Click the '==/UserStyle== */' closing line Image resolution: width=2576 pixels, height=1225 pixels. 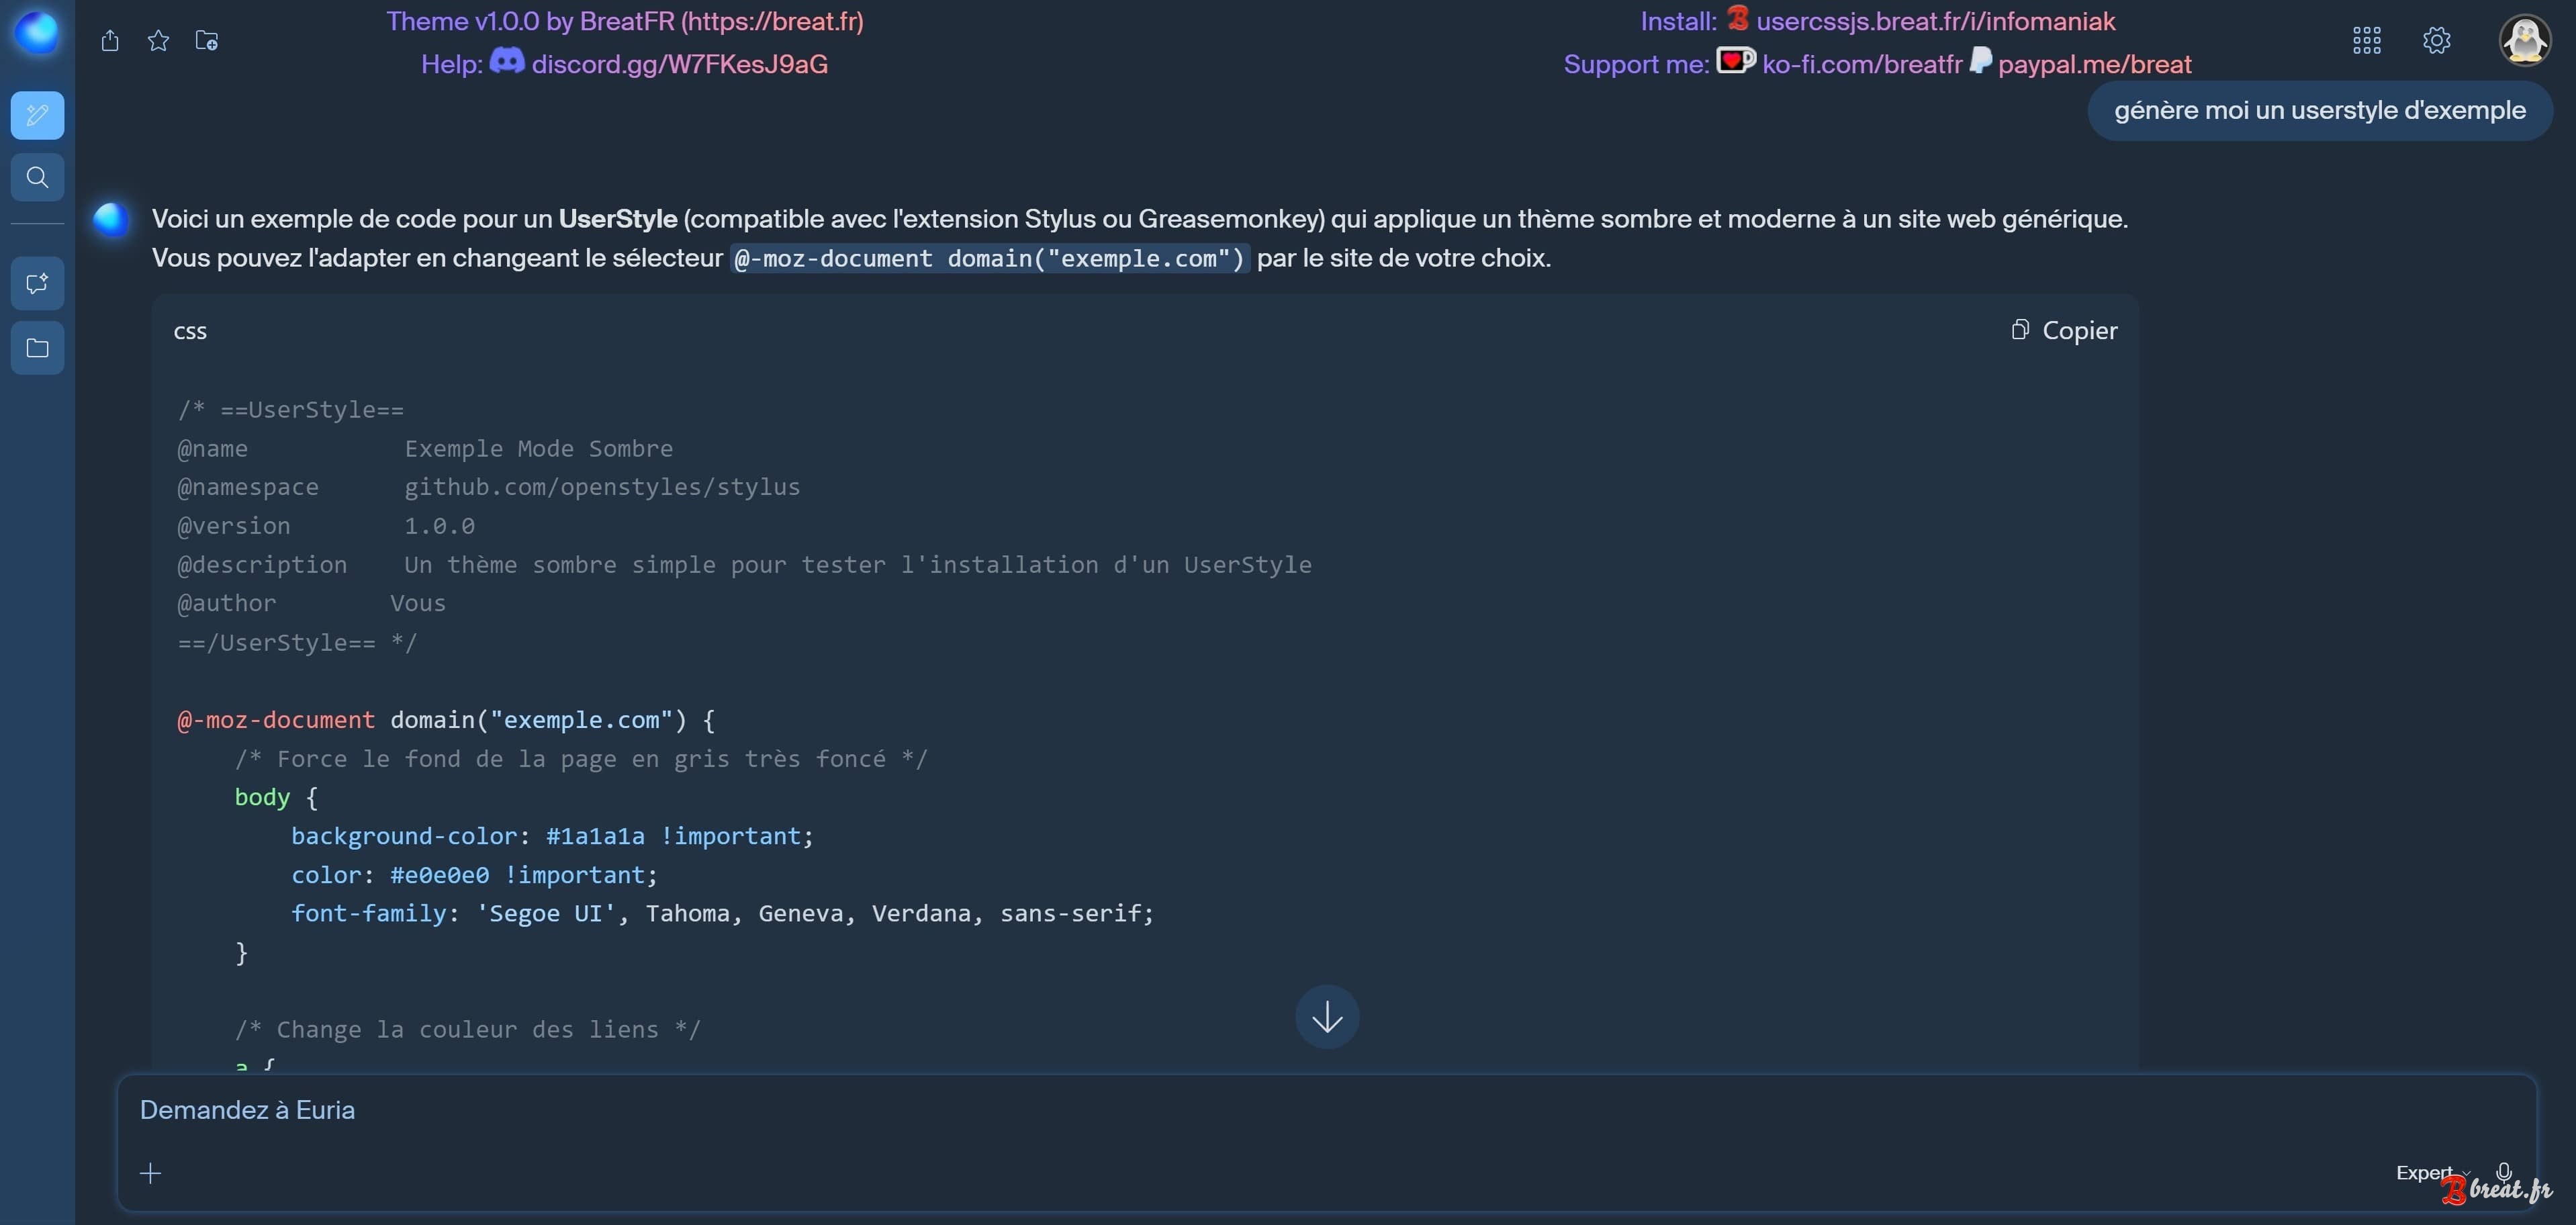coord(297,642)
